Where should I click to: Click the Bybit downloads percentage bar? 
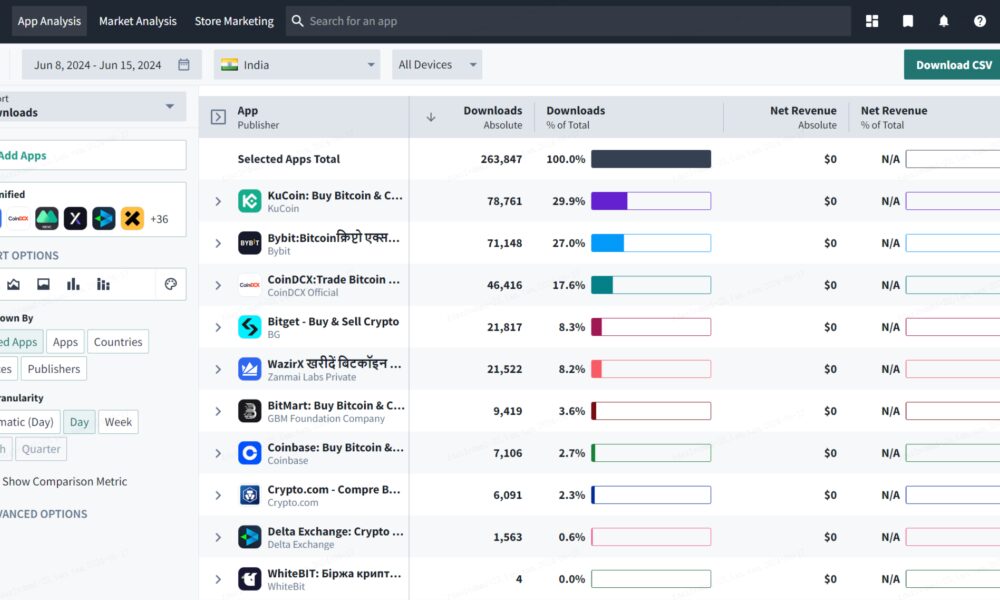tap(650, 243)
